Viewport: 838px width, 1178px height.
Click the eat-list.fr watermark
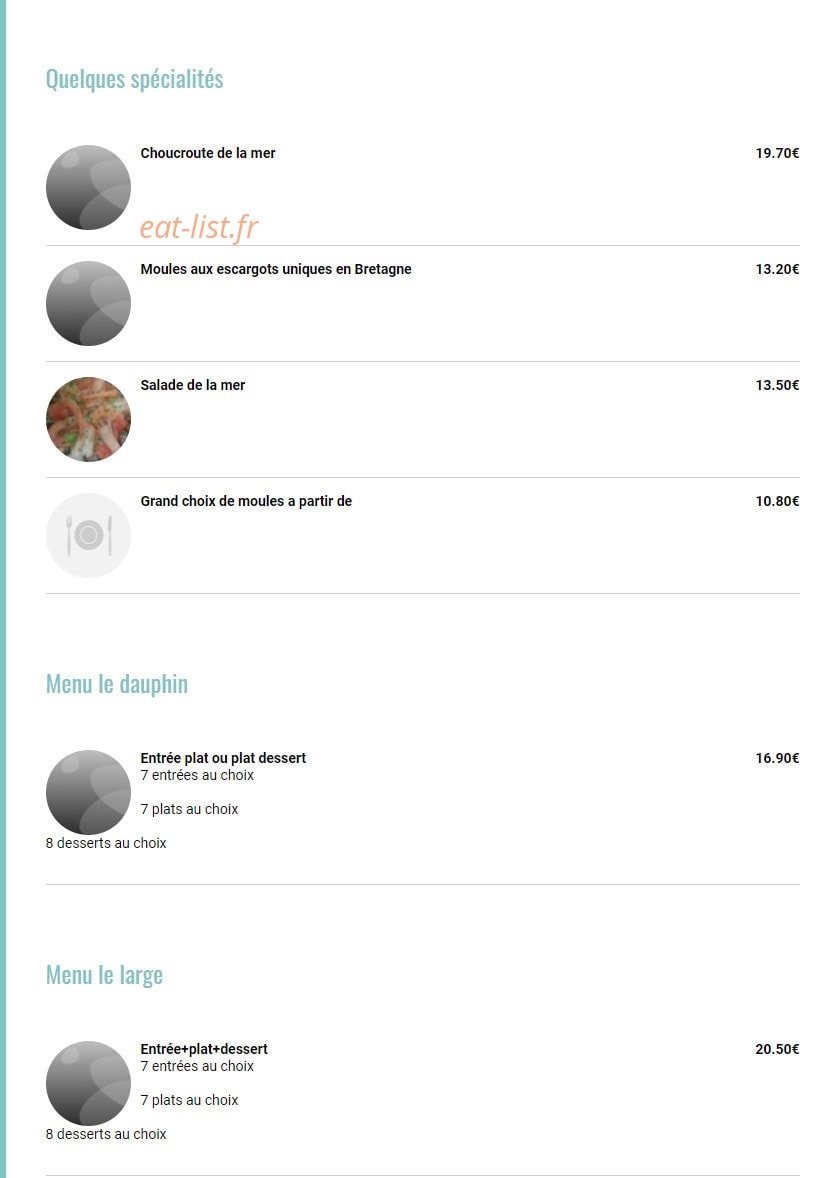tap(199, 228)
